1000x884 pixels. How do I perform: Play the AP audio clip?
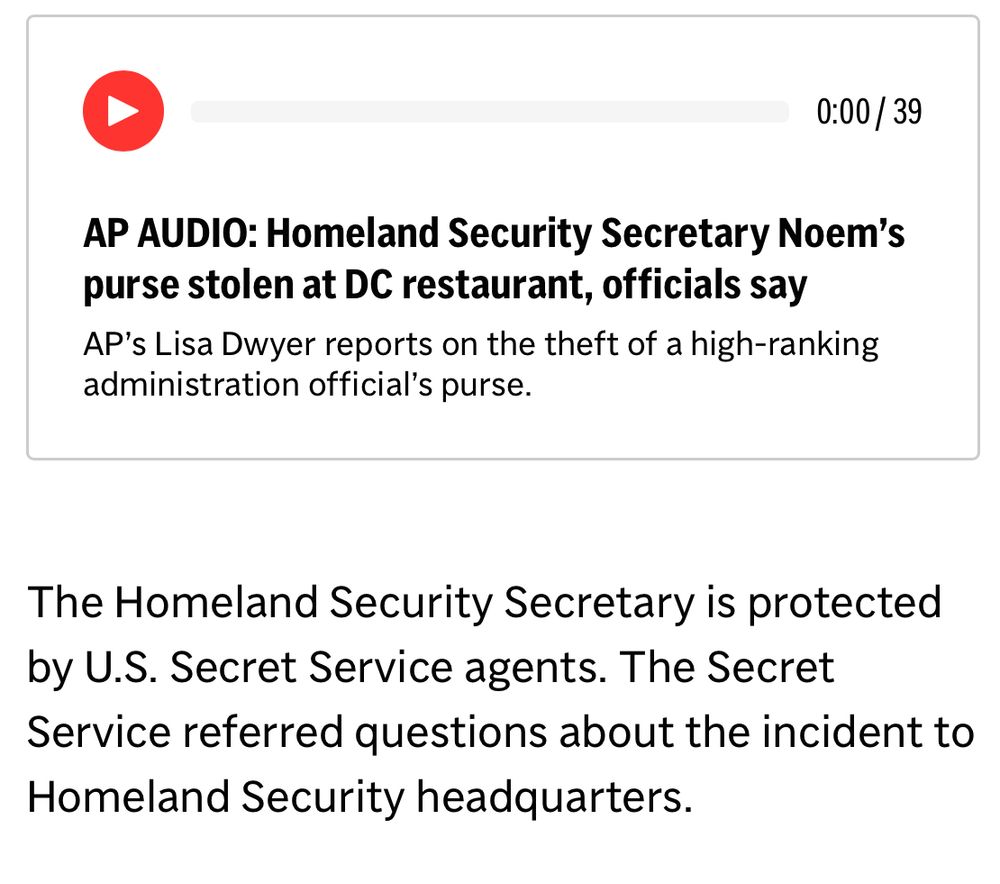coord(122,110)
